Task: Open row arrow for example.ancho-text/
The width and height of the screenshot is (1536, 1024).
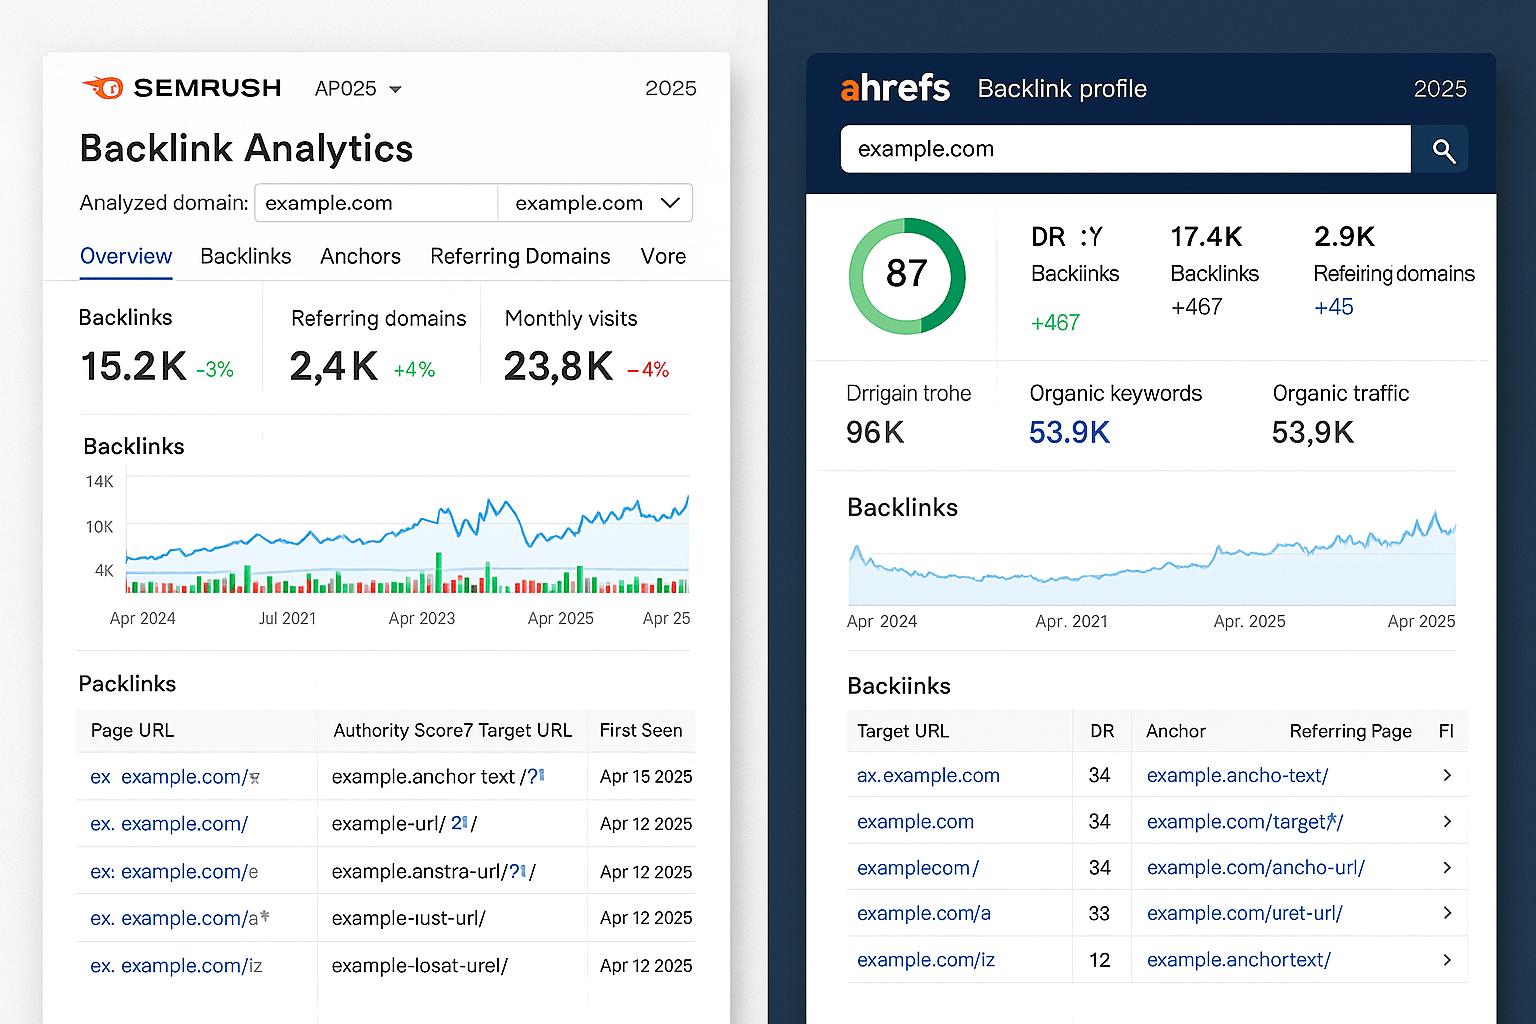Action: coord(1447,775)
